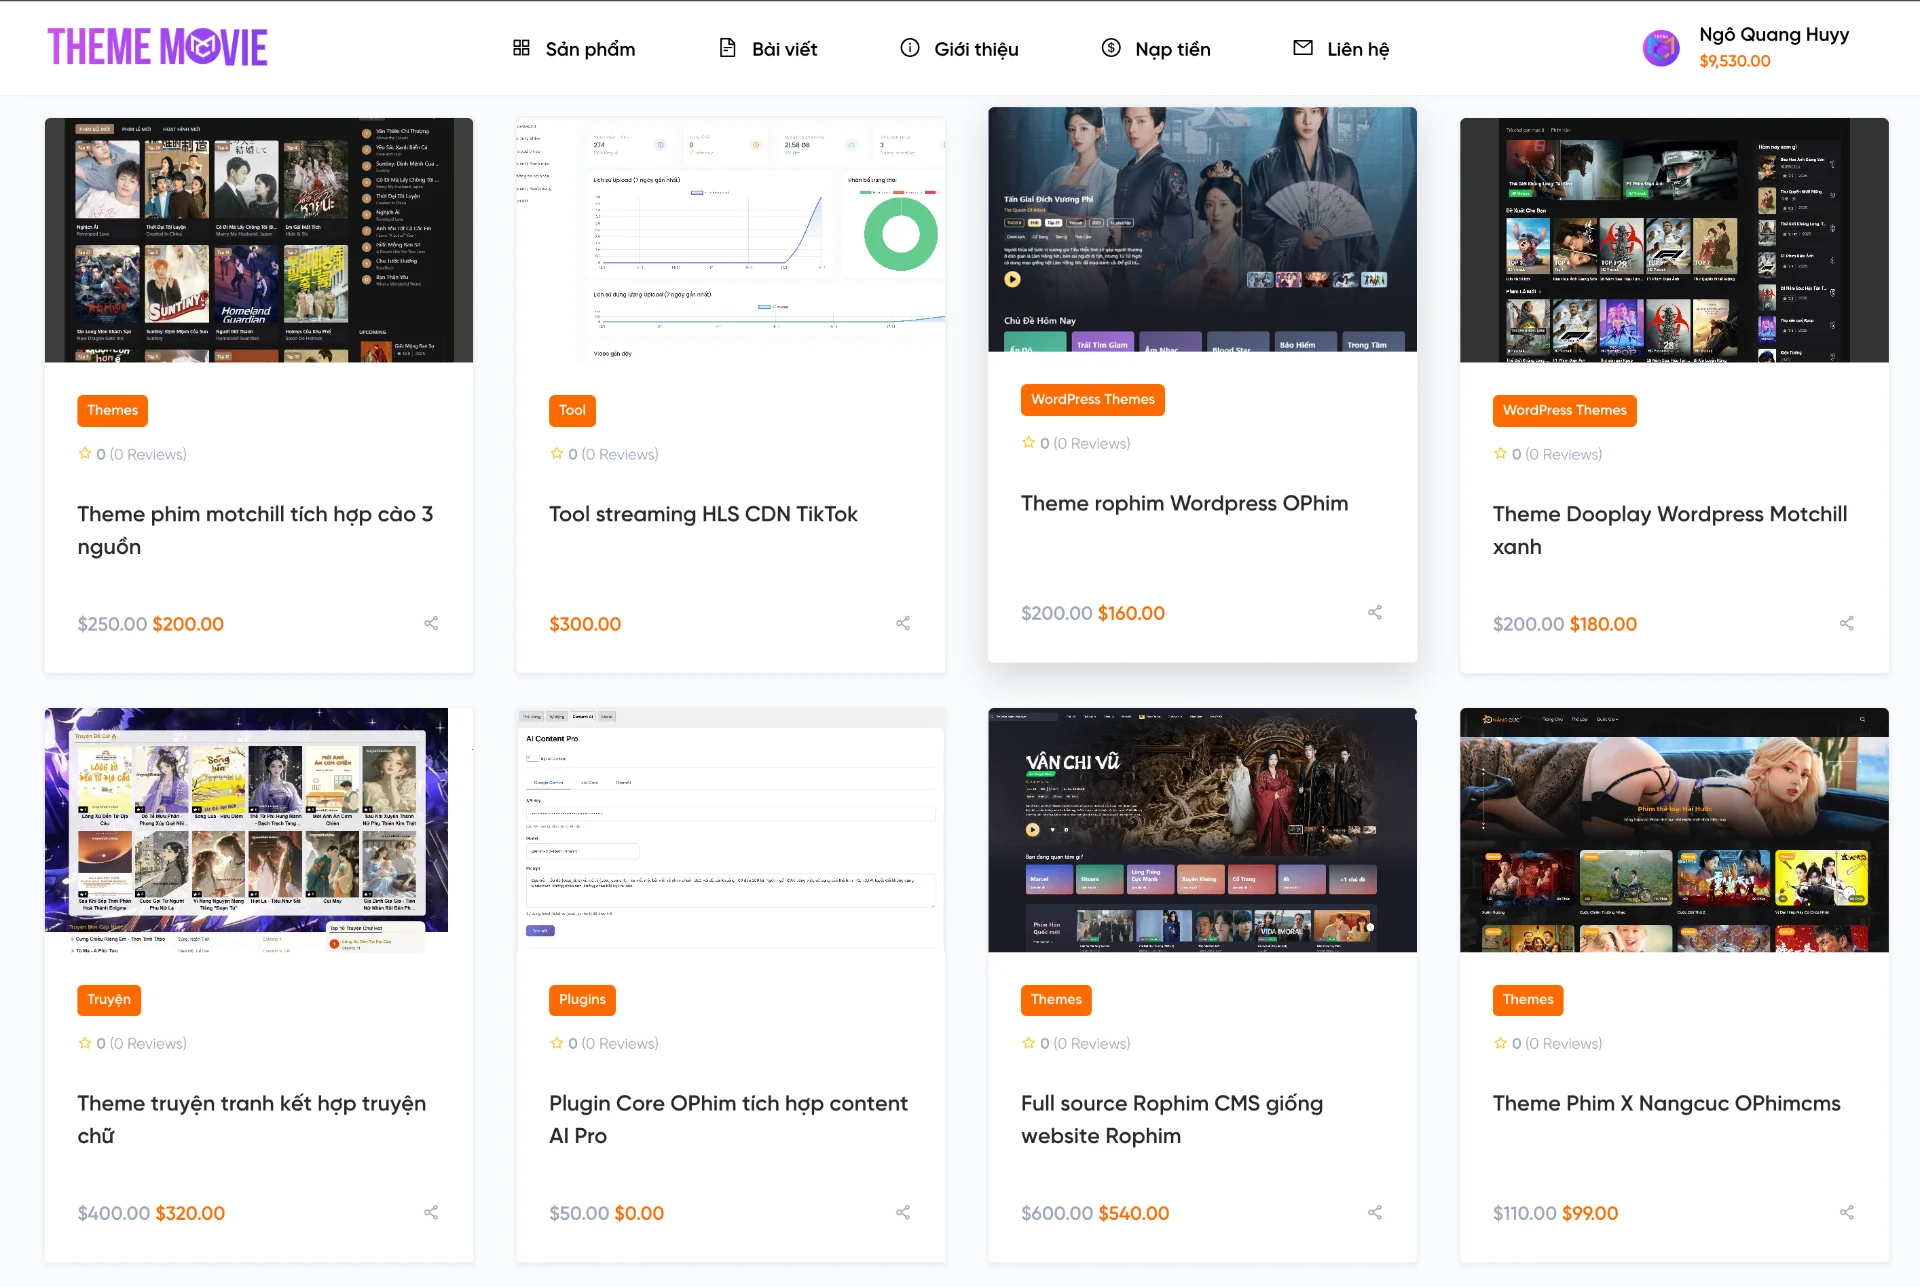
Task: Open the Ngô Quang Huyy account name
Action: 1774,34
